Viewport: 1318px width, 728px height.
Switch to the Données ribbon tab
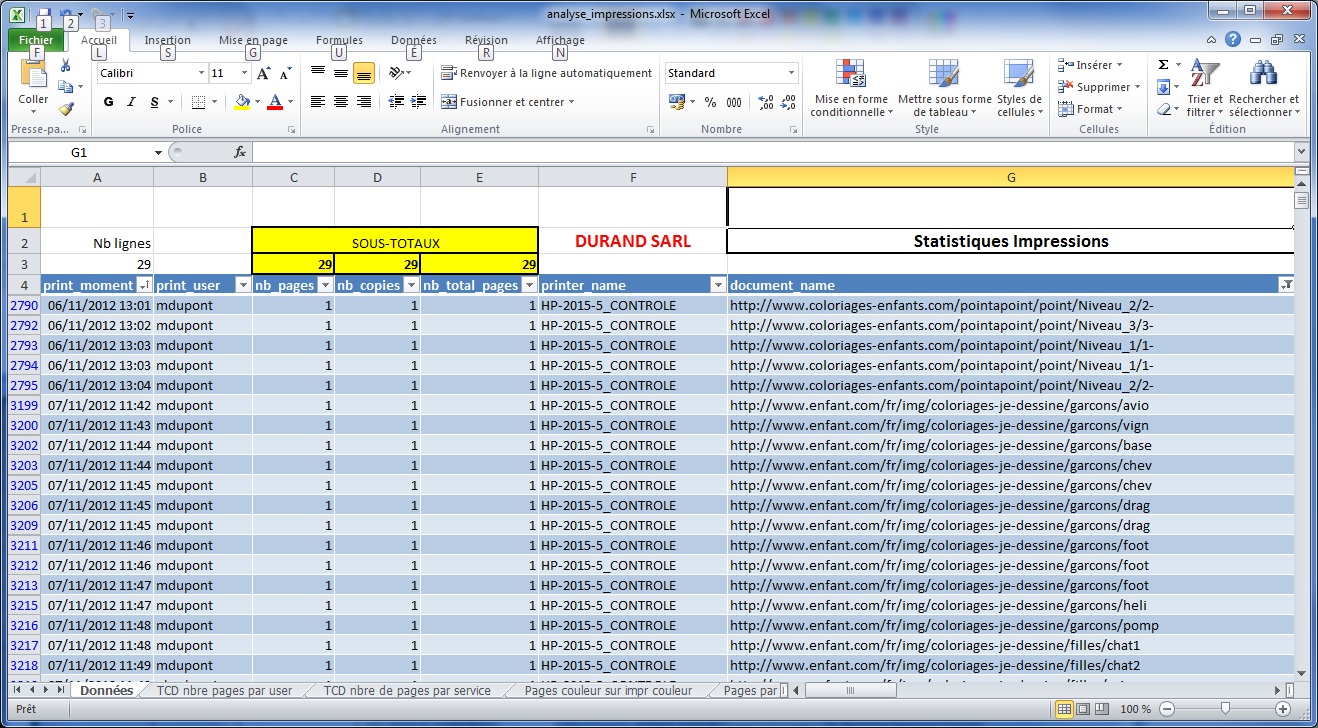pos(414,40)
